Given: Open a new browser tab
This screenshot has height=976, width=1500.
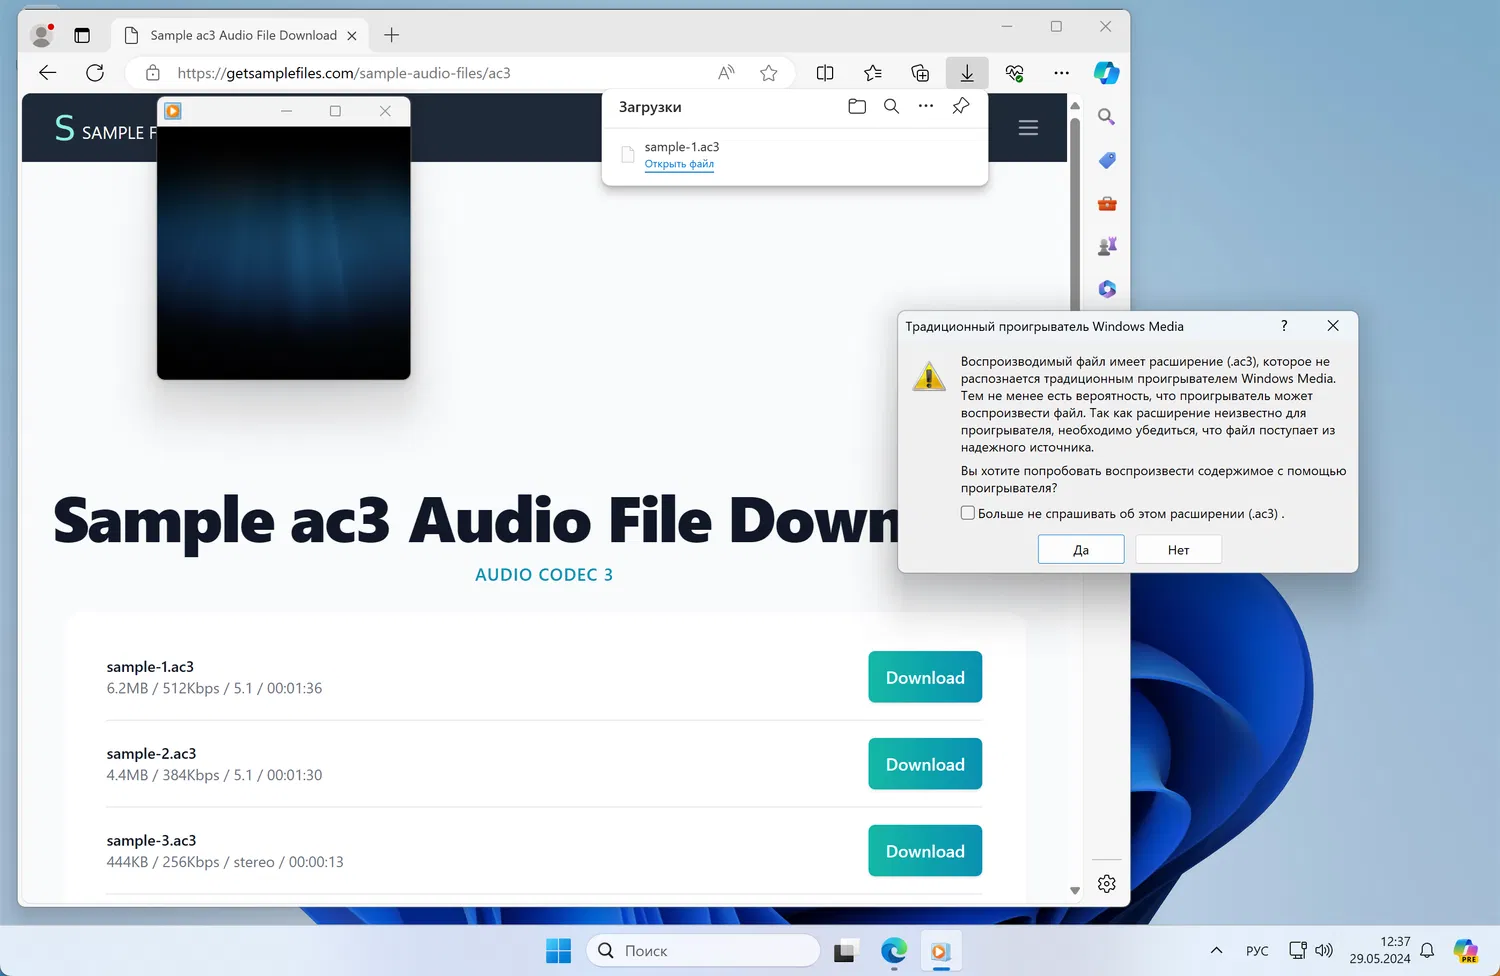Looking at the screenshot, I should (x=391, y=35).
